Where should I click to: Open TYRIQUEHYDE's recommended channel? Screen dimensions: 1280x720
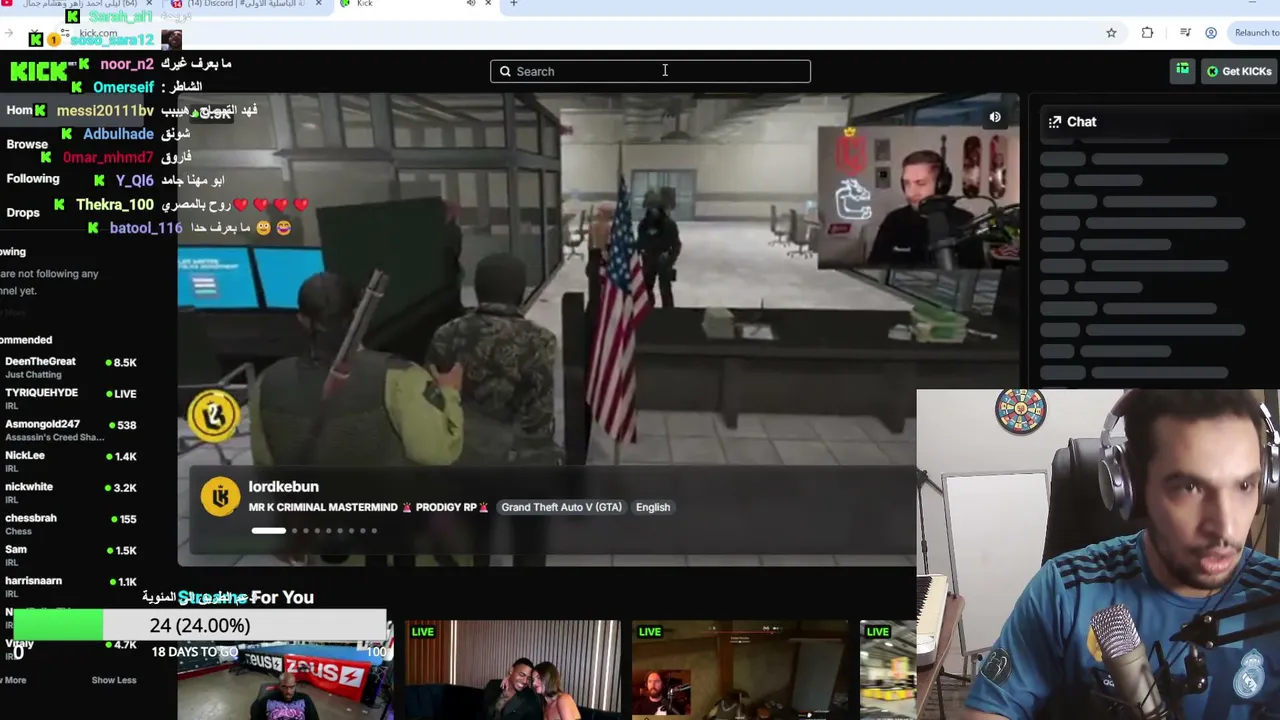pos(70,398)
